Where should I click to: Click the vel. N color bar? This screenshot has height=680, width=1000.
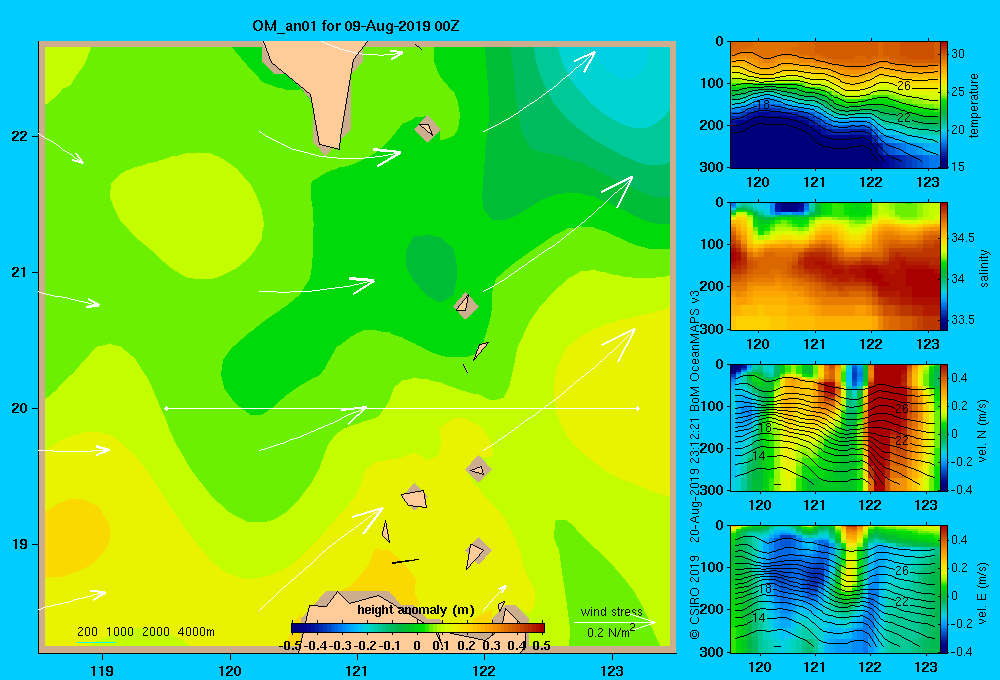944,427
